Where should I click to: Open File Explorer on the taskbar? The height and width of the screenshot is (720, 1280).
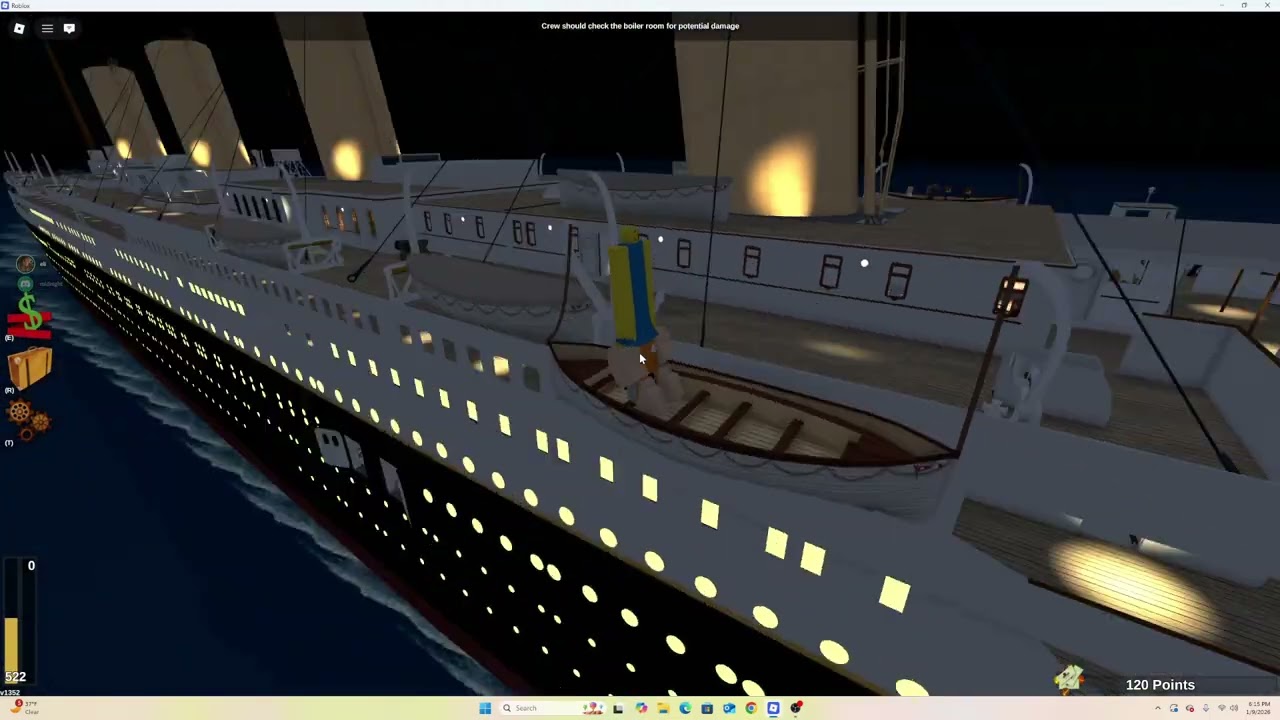(663, 708)
